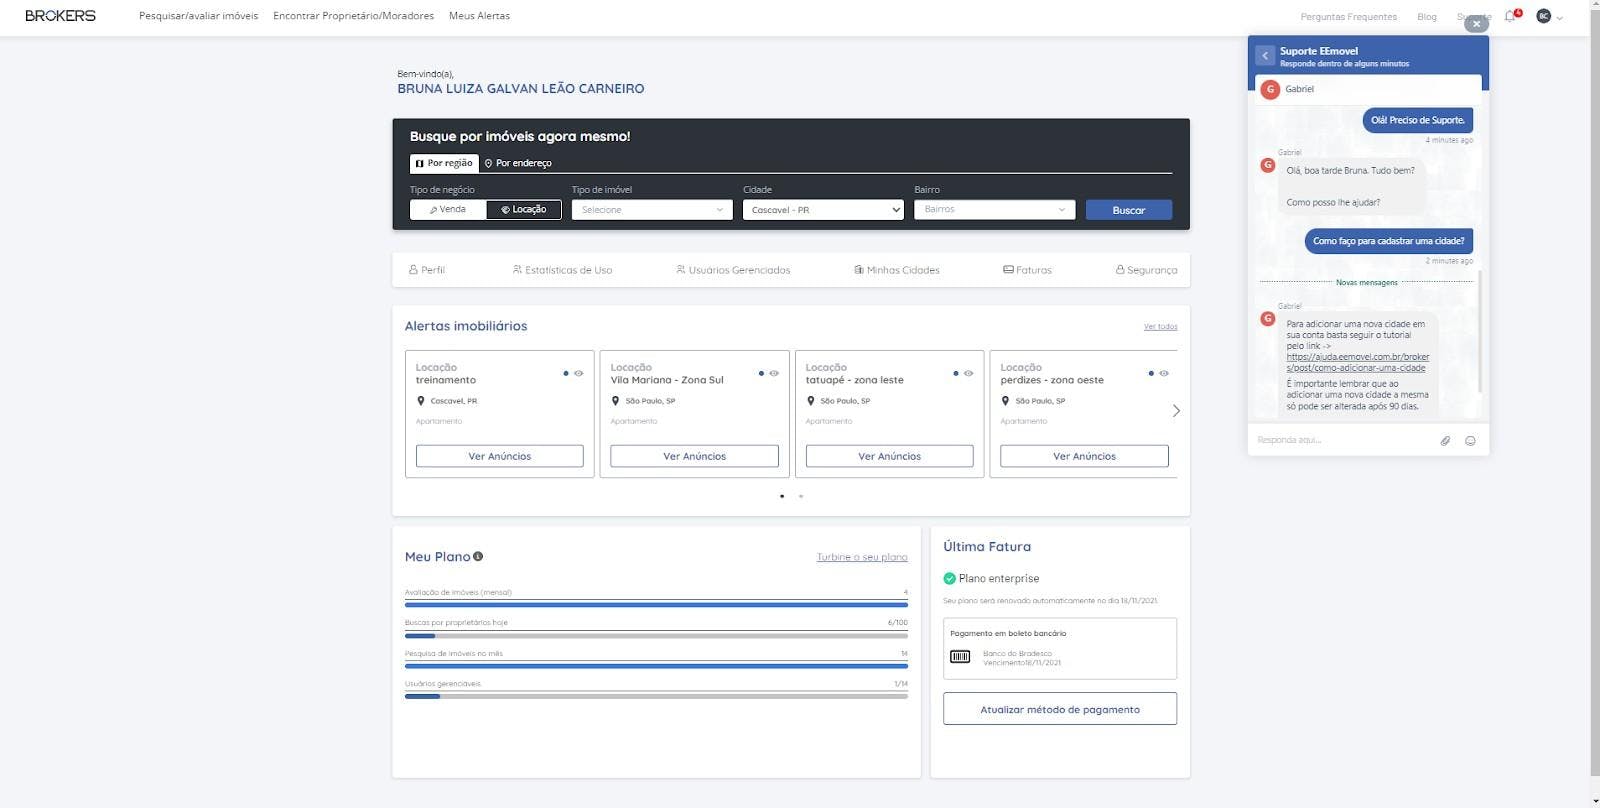Viewport: 1600px width, 808px height.
Task: Open the Bairros dropdown
Action: [x=994, y=210]
